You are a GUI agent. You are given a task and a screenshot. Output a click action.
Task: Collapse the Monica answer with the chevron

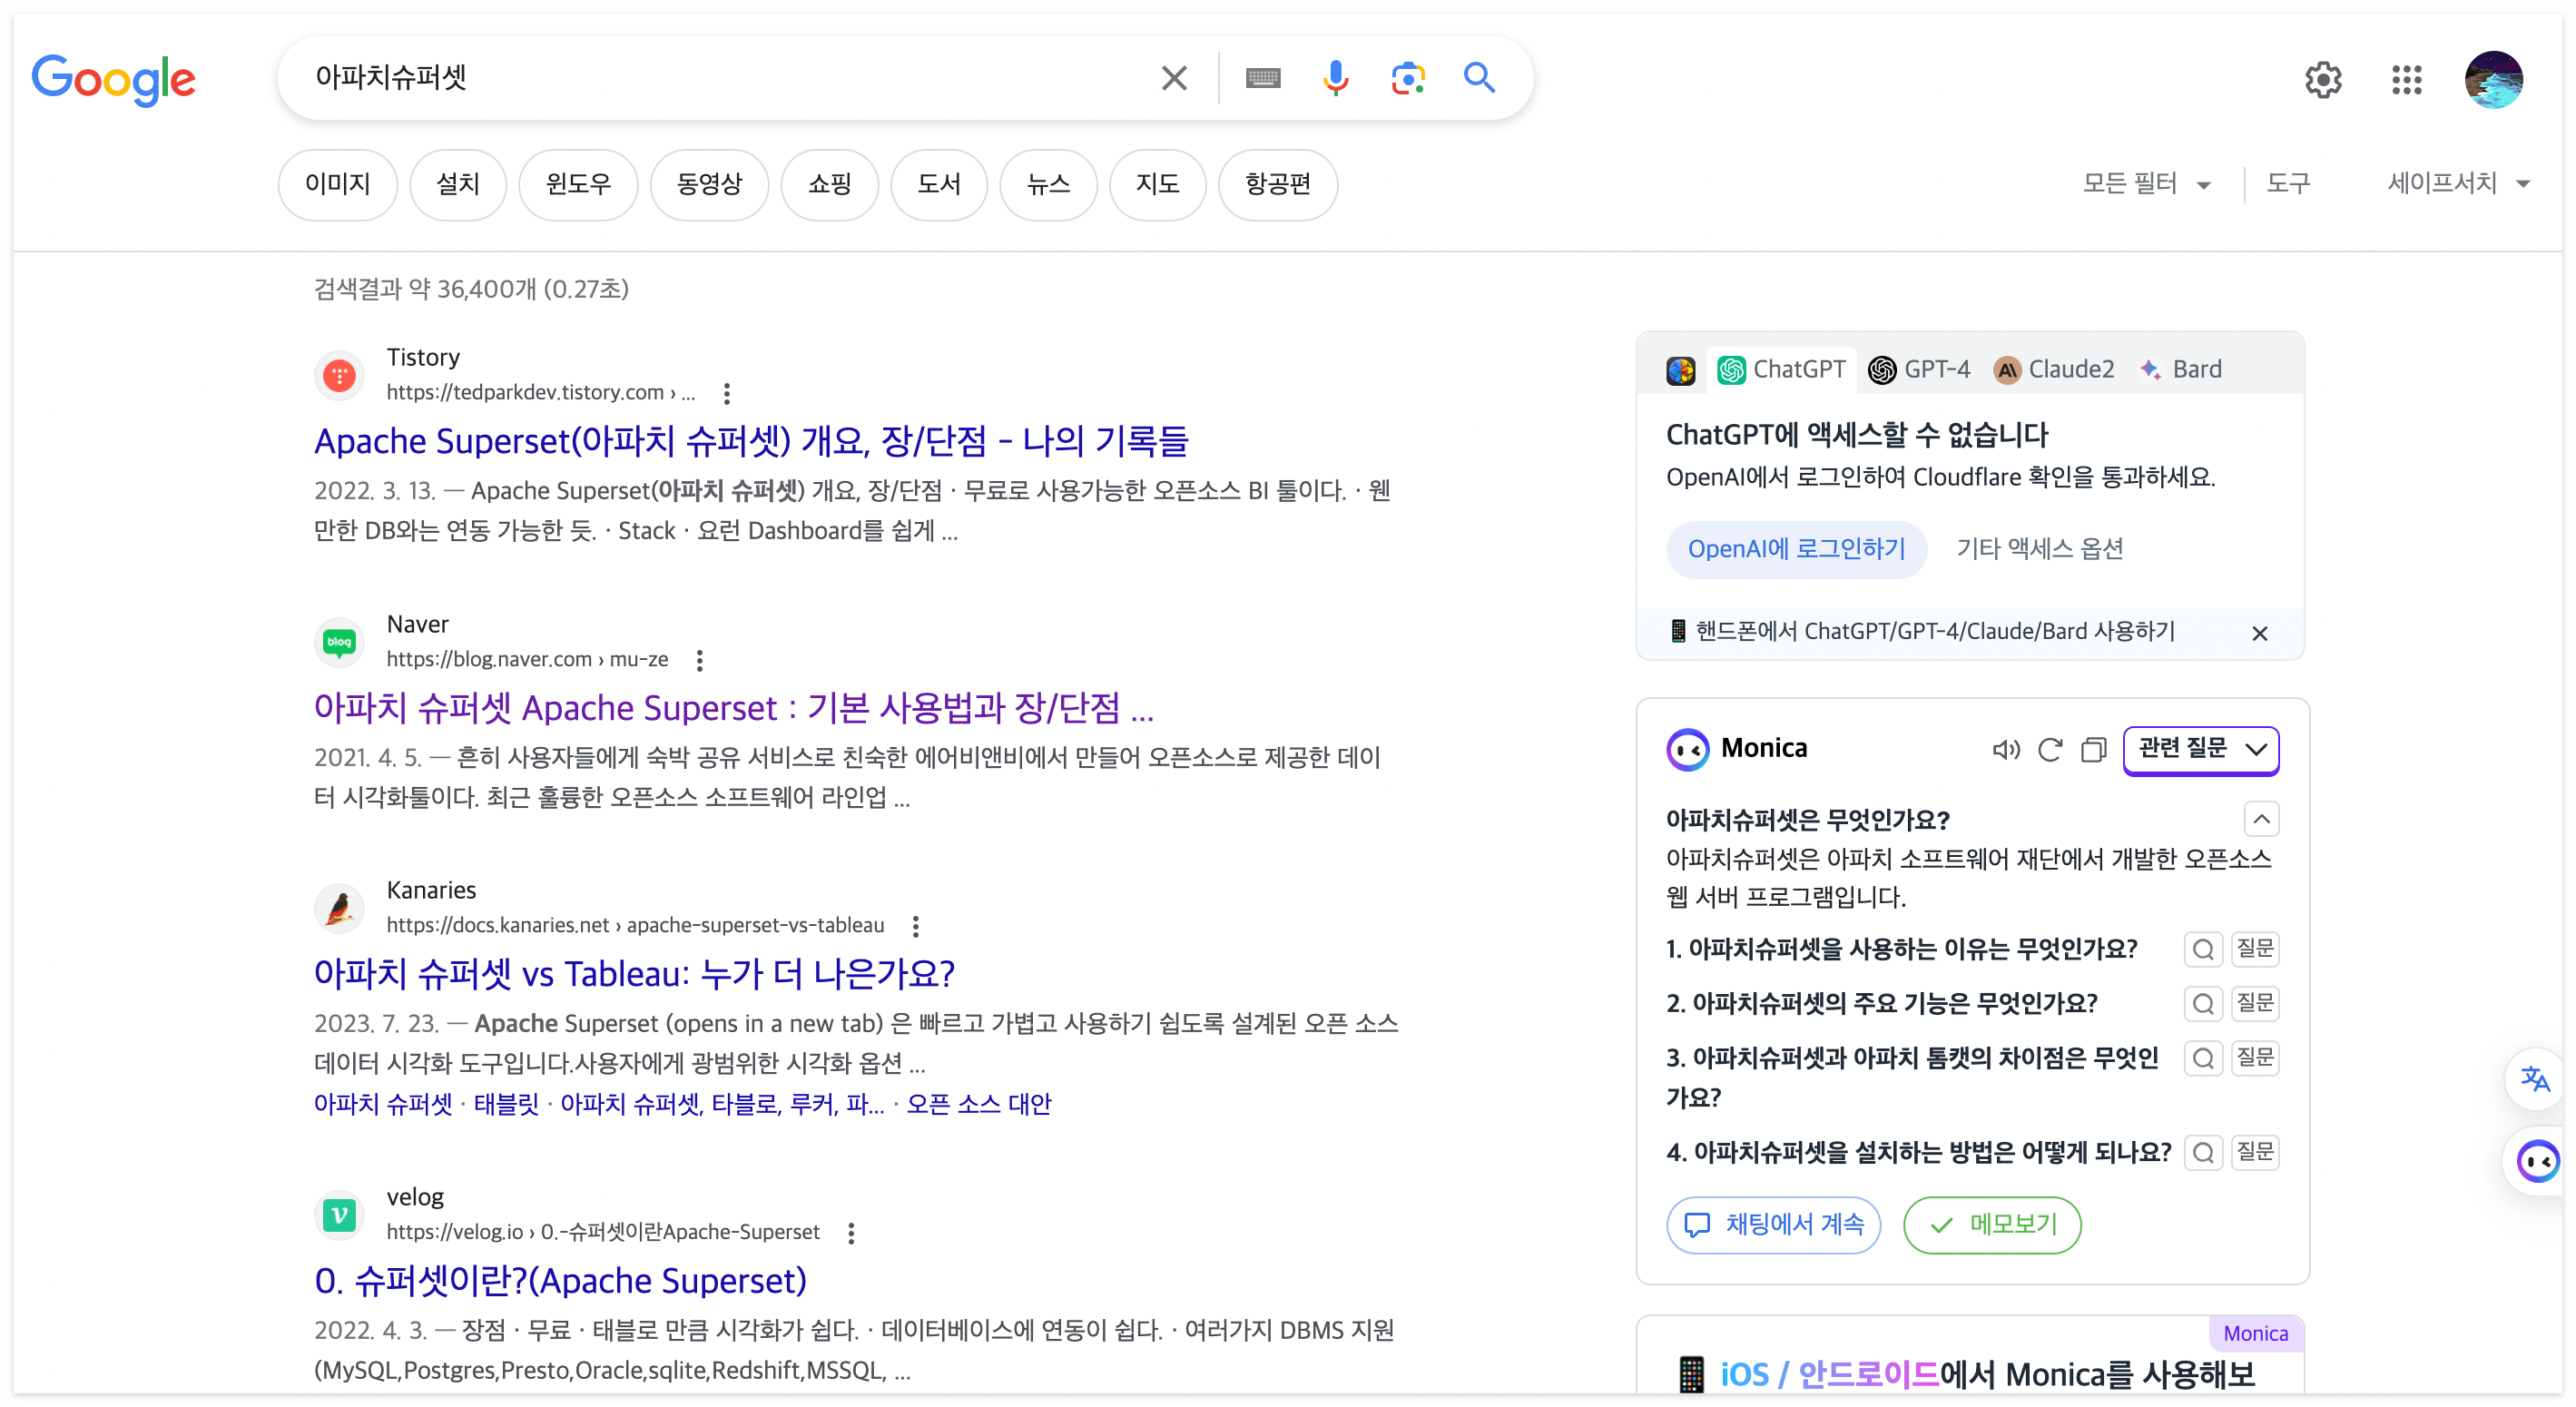(2261, 820)
